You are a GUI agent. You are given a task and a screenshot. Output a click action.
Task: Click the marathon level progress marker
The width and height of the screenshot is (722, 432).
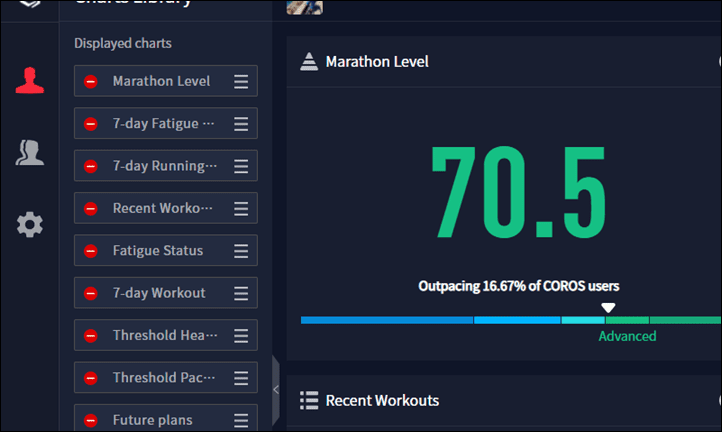tap(608, 307)
